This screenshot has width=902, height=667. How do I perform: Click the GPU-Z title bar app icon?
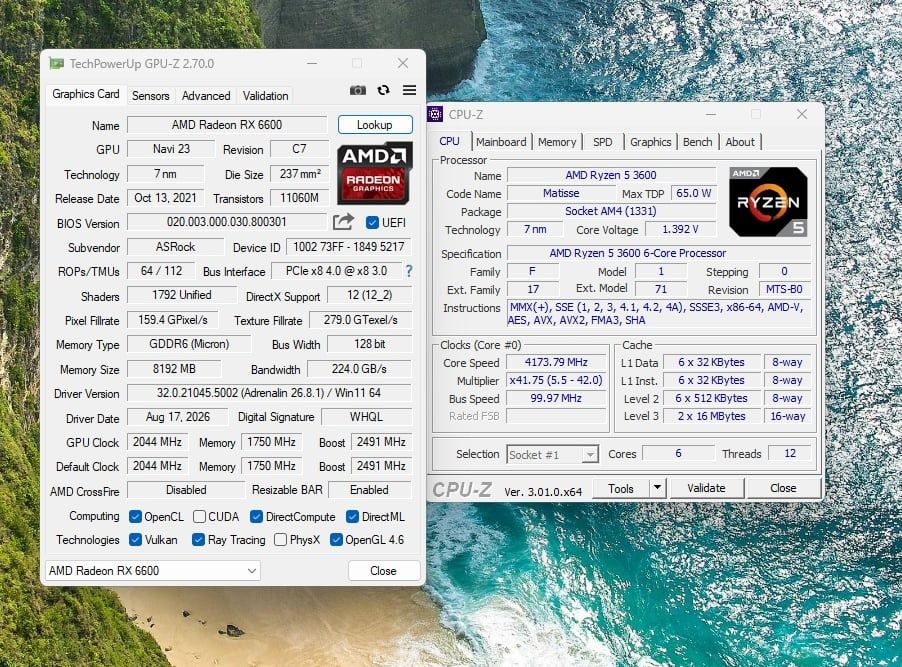point(56,63)
